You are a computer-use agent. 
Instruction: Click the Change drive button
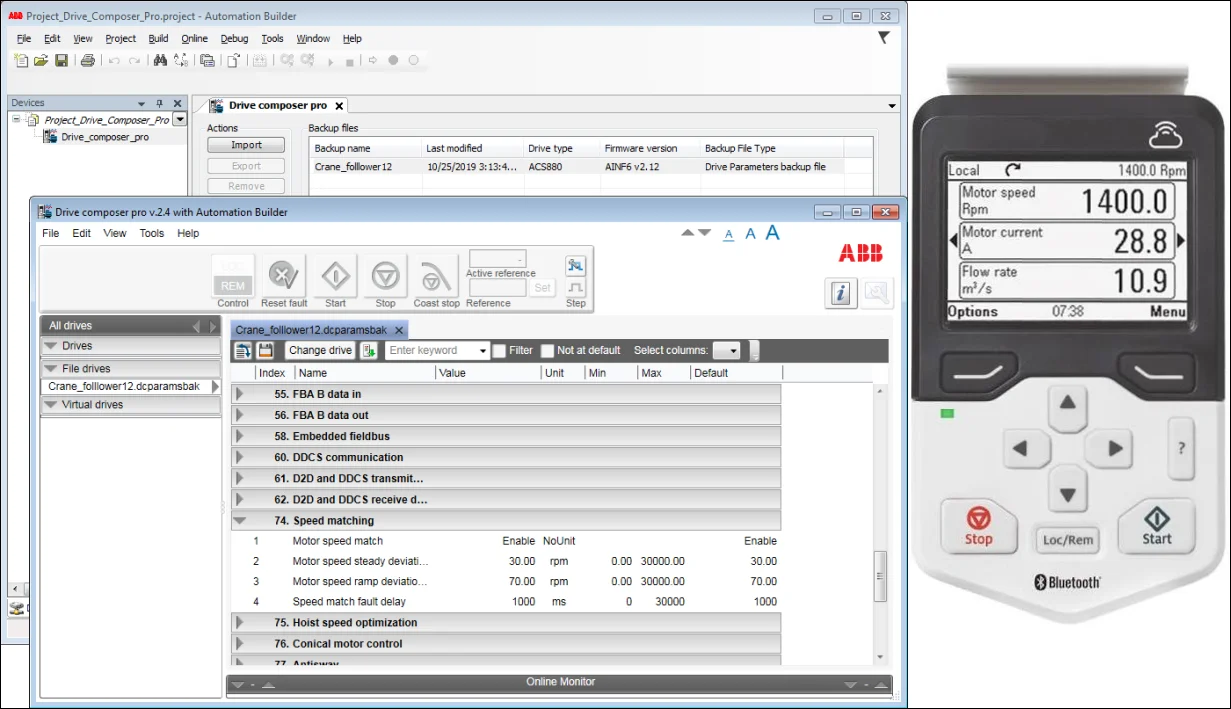tap(320, 350)
